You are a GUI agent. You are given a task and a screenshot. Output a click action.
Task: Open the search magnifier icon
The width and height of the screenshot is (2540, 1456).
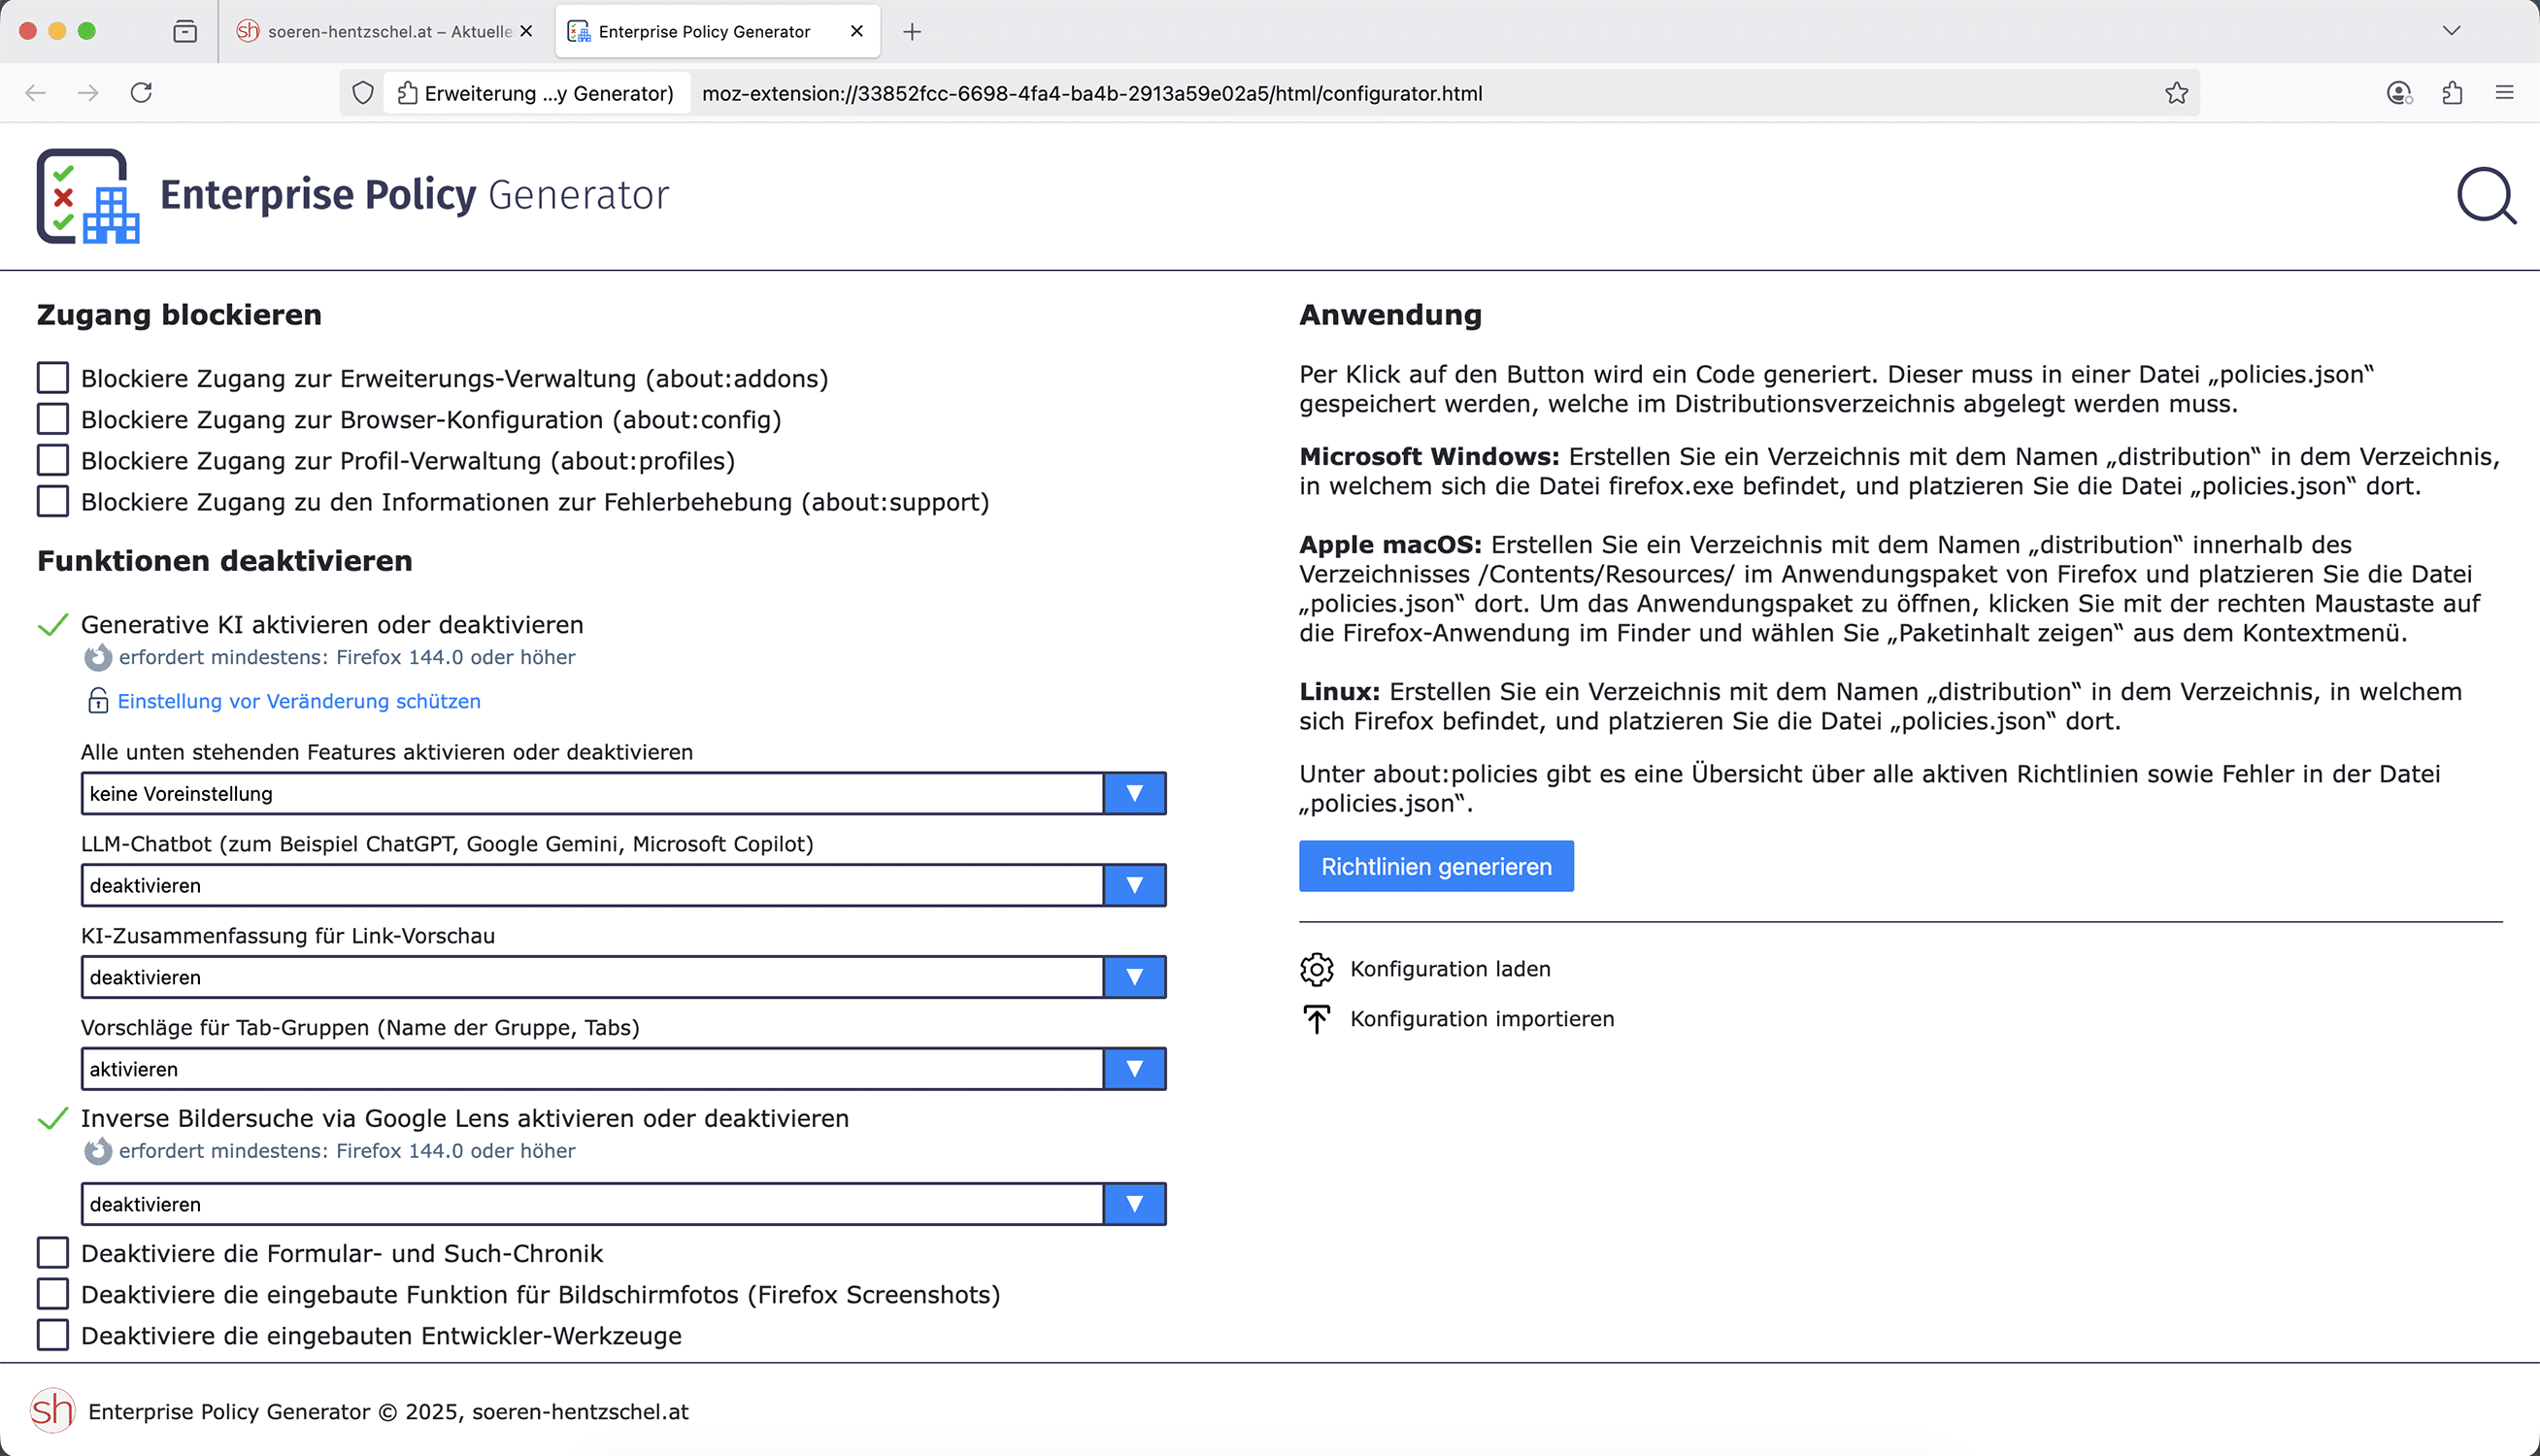2486,196
